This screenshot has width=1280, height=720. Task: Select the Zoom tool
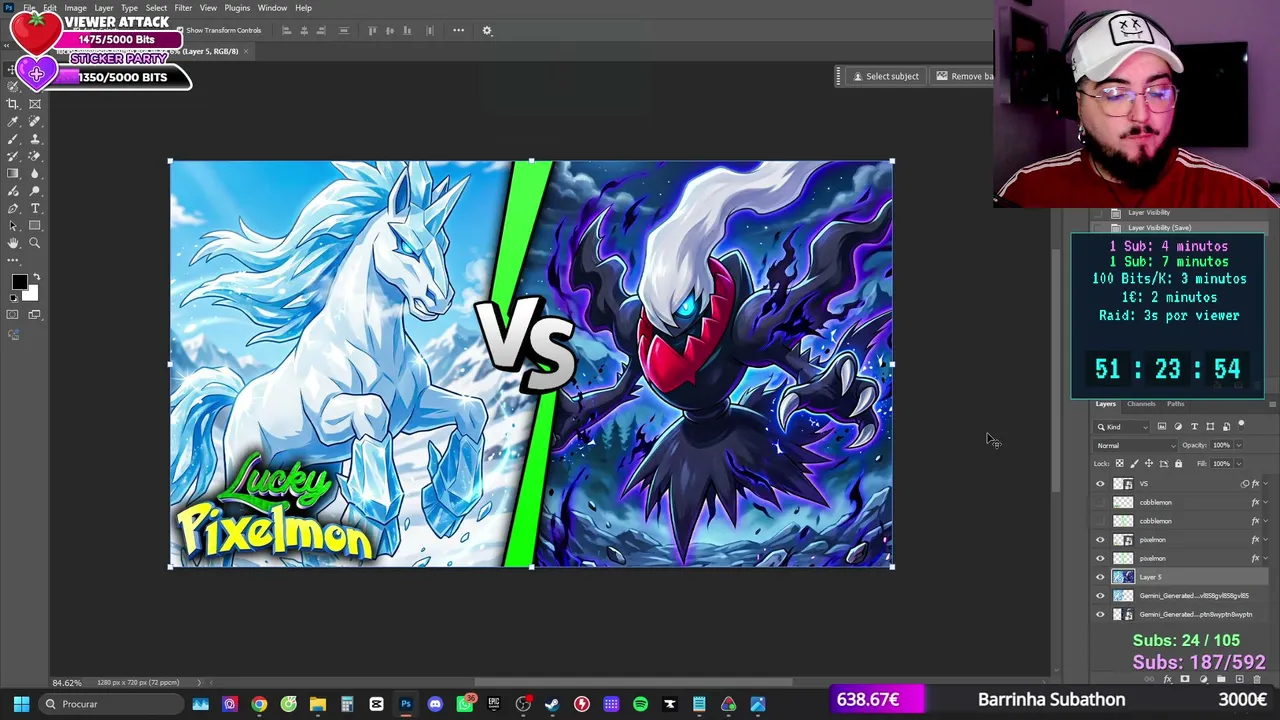tap(35, 243)
